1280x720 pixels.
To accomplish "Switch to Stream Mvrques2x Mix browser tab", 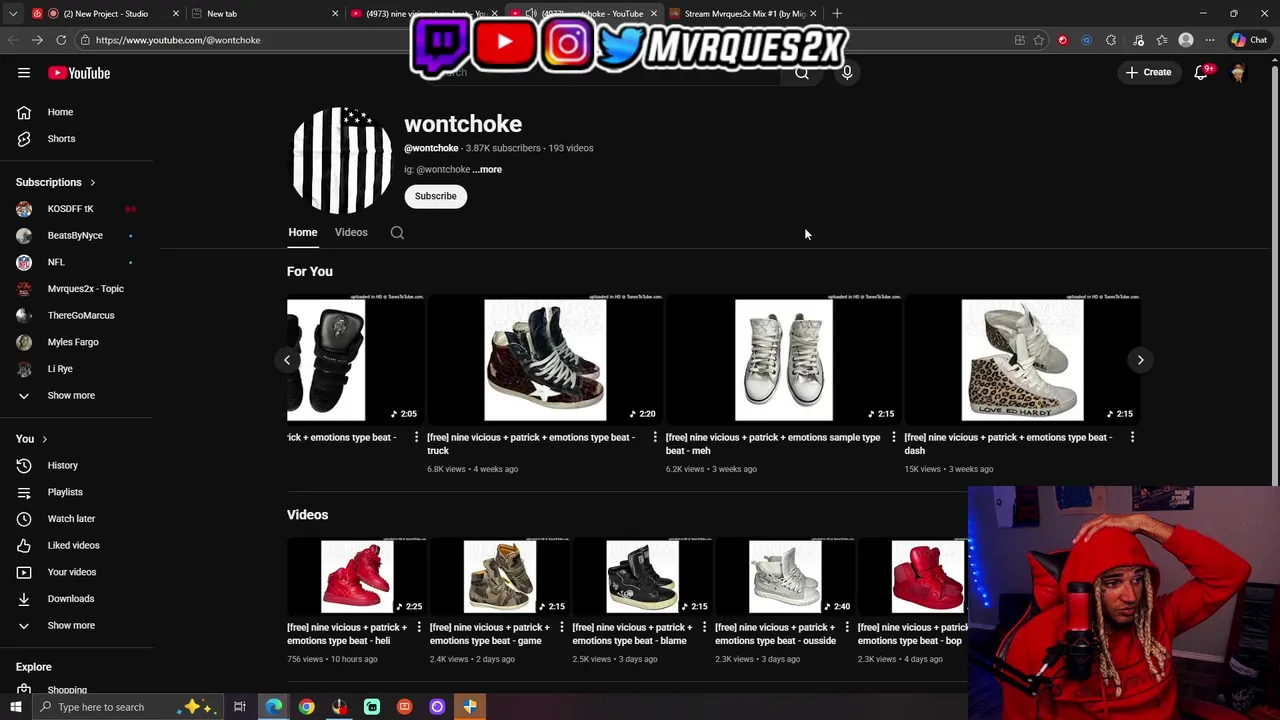I will point(744,14).
